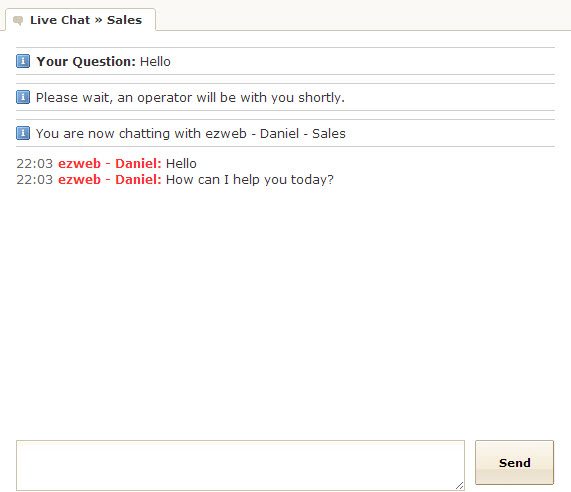Click the Send button

(x=514, y=463)
